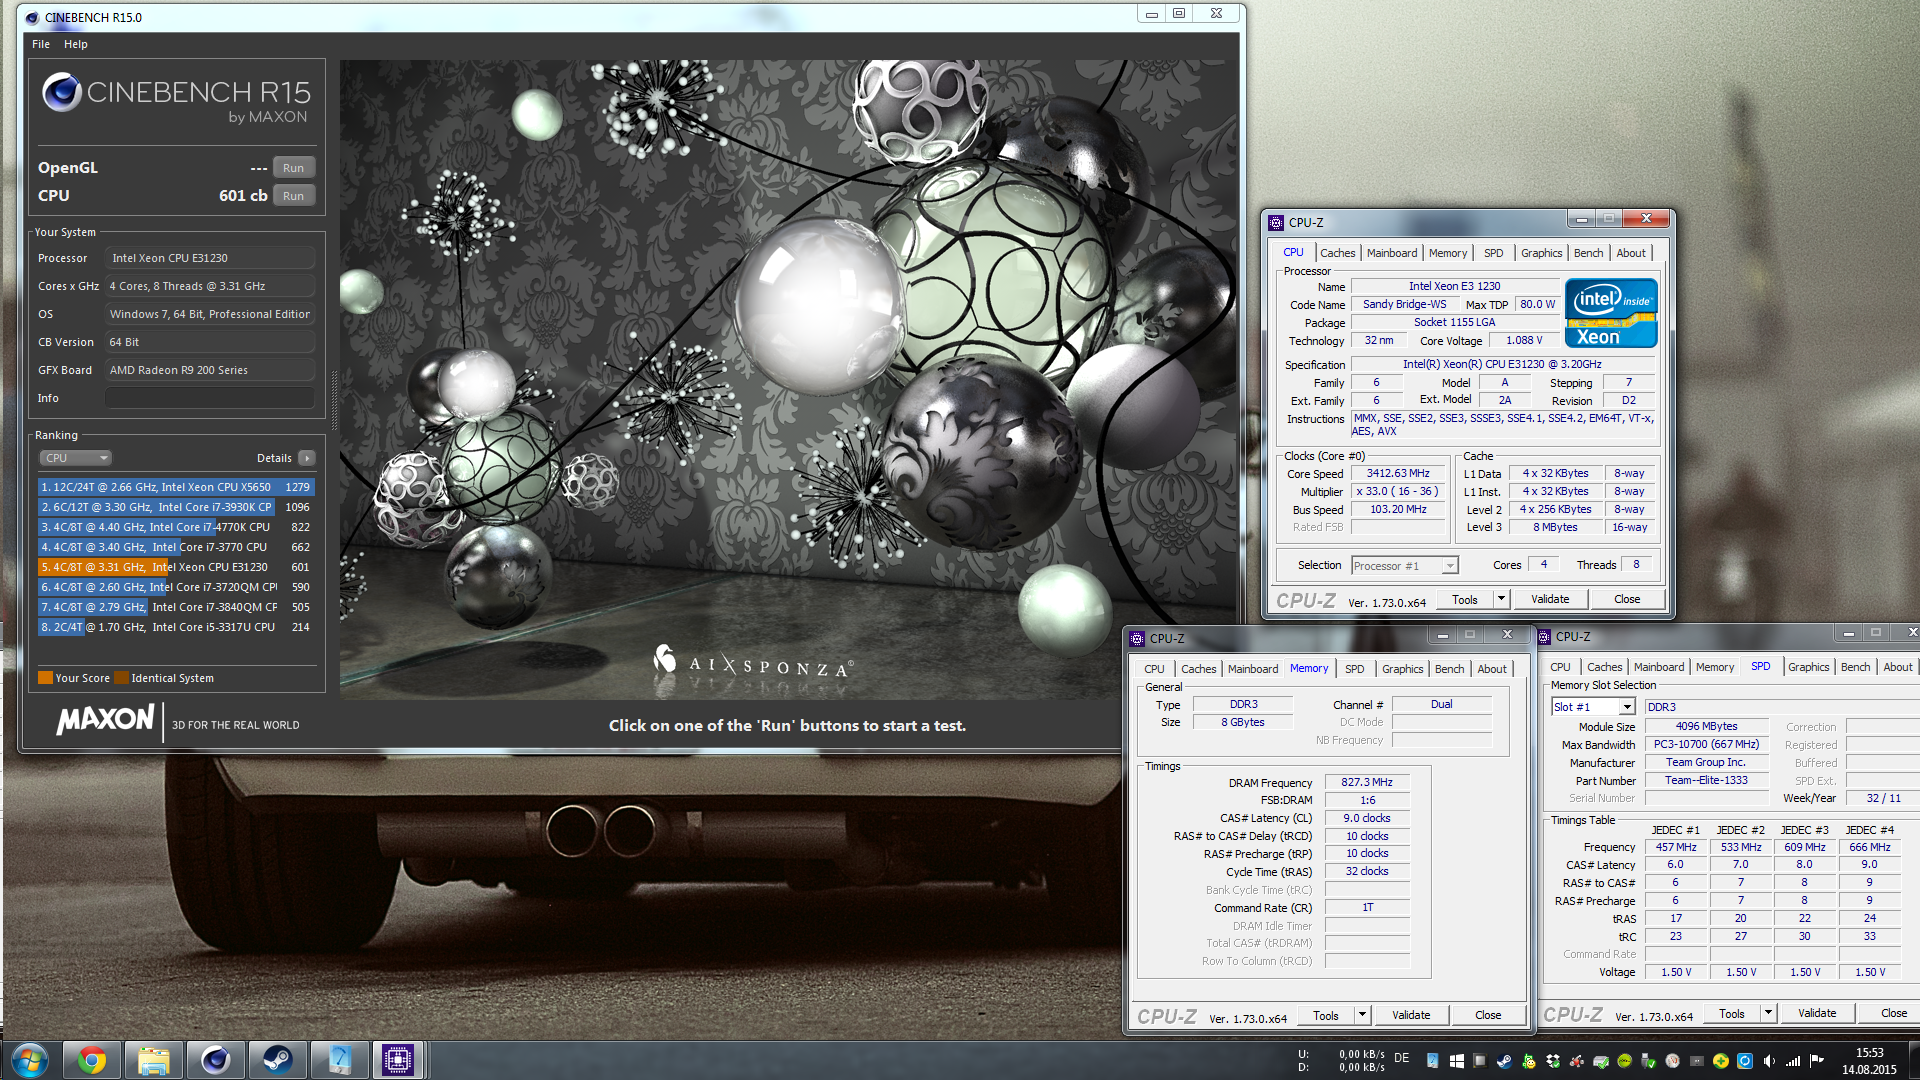Open Graphics tab in top CPU-Z window
Image resolution: width=1920 pixels, height=1080 pixels.
[x=1541, y=253]
